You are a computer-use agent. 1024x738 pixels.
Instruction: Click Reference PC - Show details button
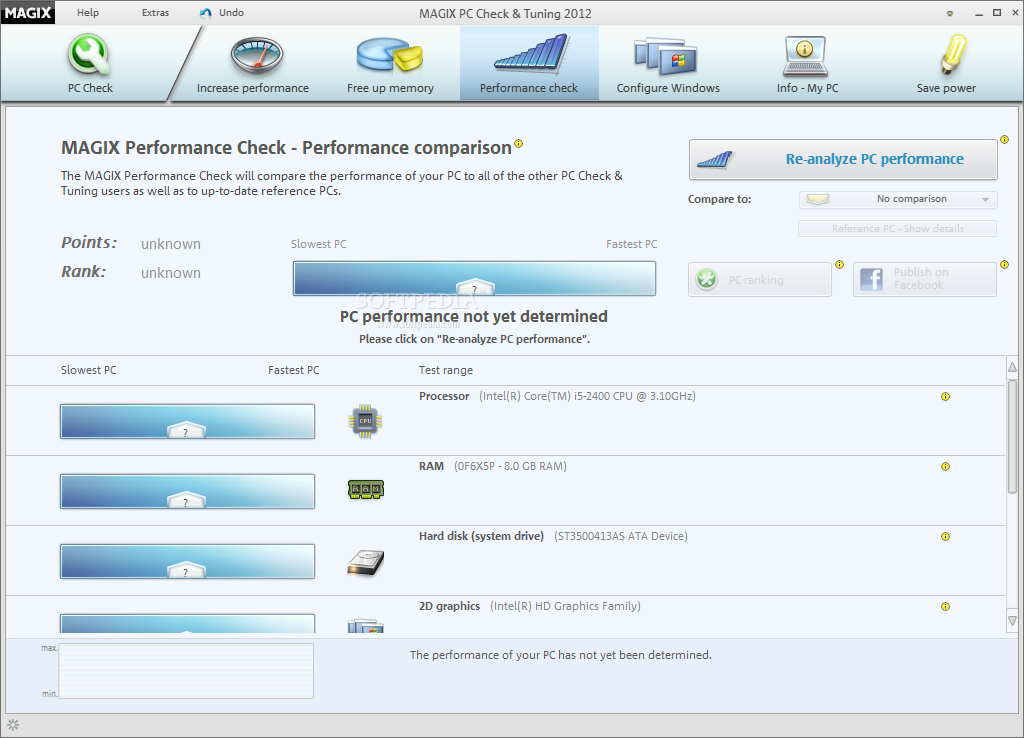tap(897, 229)
